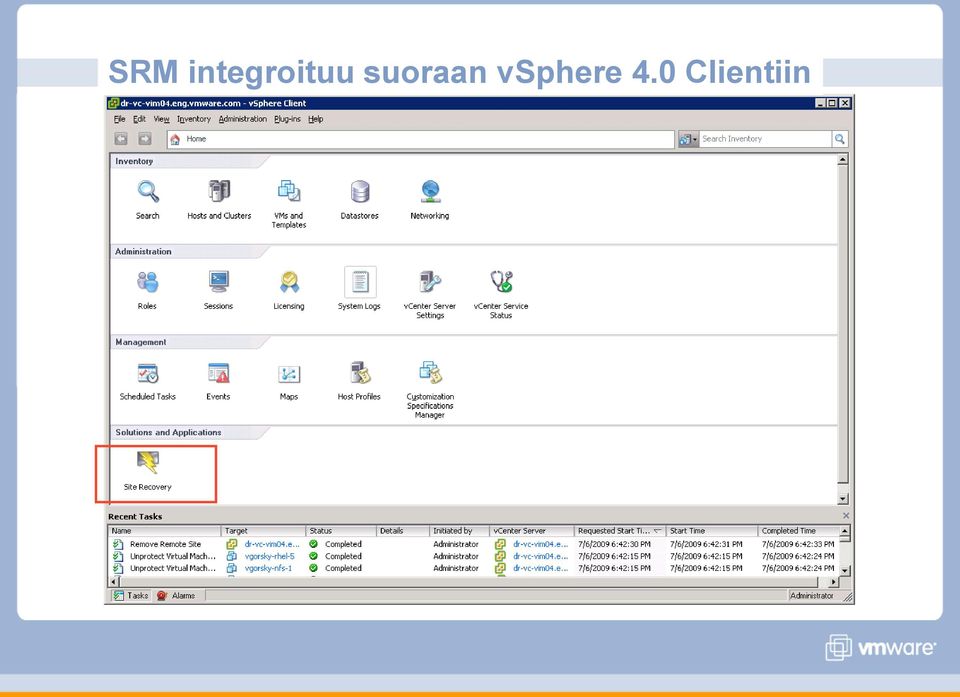Switch to the Alarms tab
This screenshot has height=697, width=960.
[x=176, y=595]
